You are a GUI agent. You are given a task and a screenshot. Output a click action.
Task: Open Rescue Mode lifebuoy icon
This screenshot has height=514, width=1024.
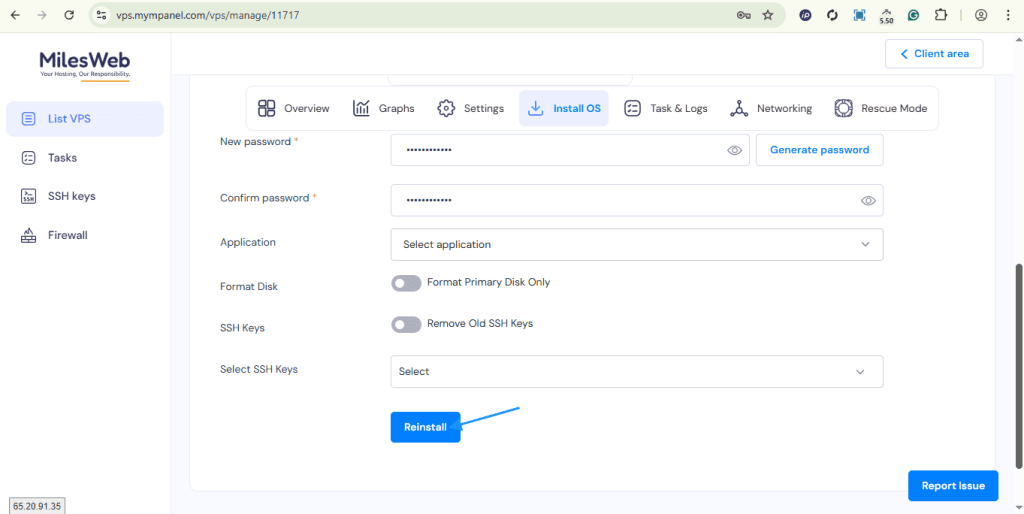point(843,108)
